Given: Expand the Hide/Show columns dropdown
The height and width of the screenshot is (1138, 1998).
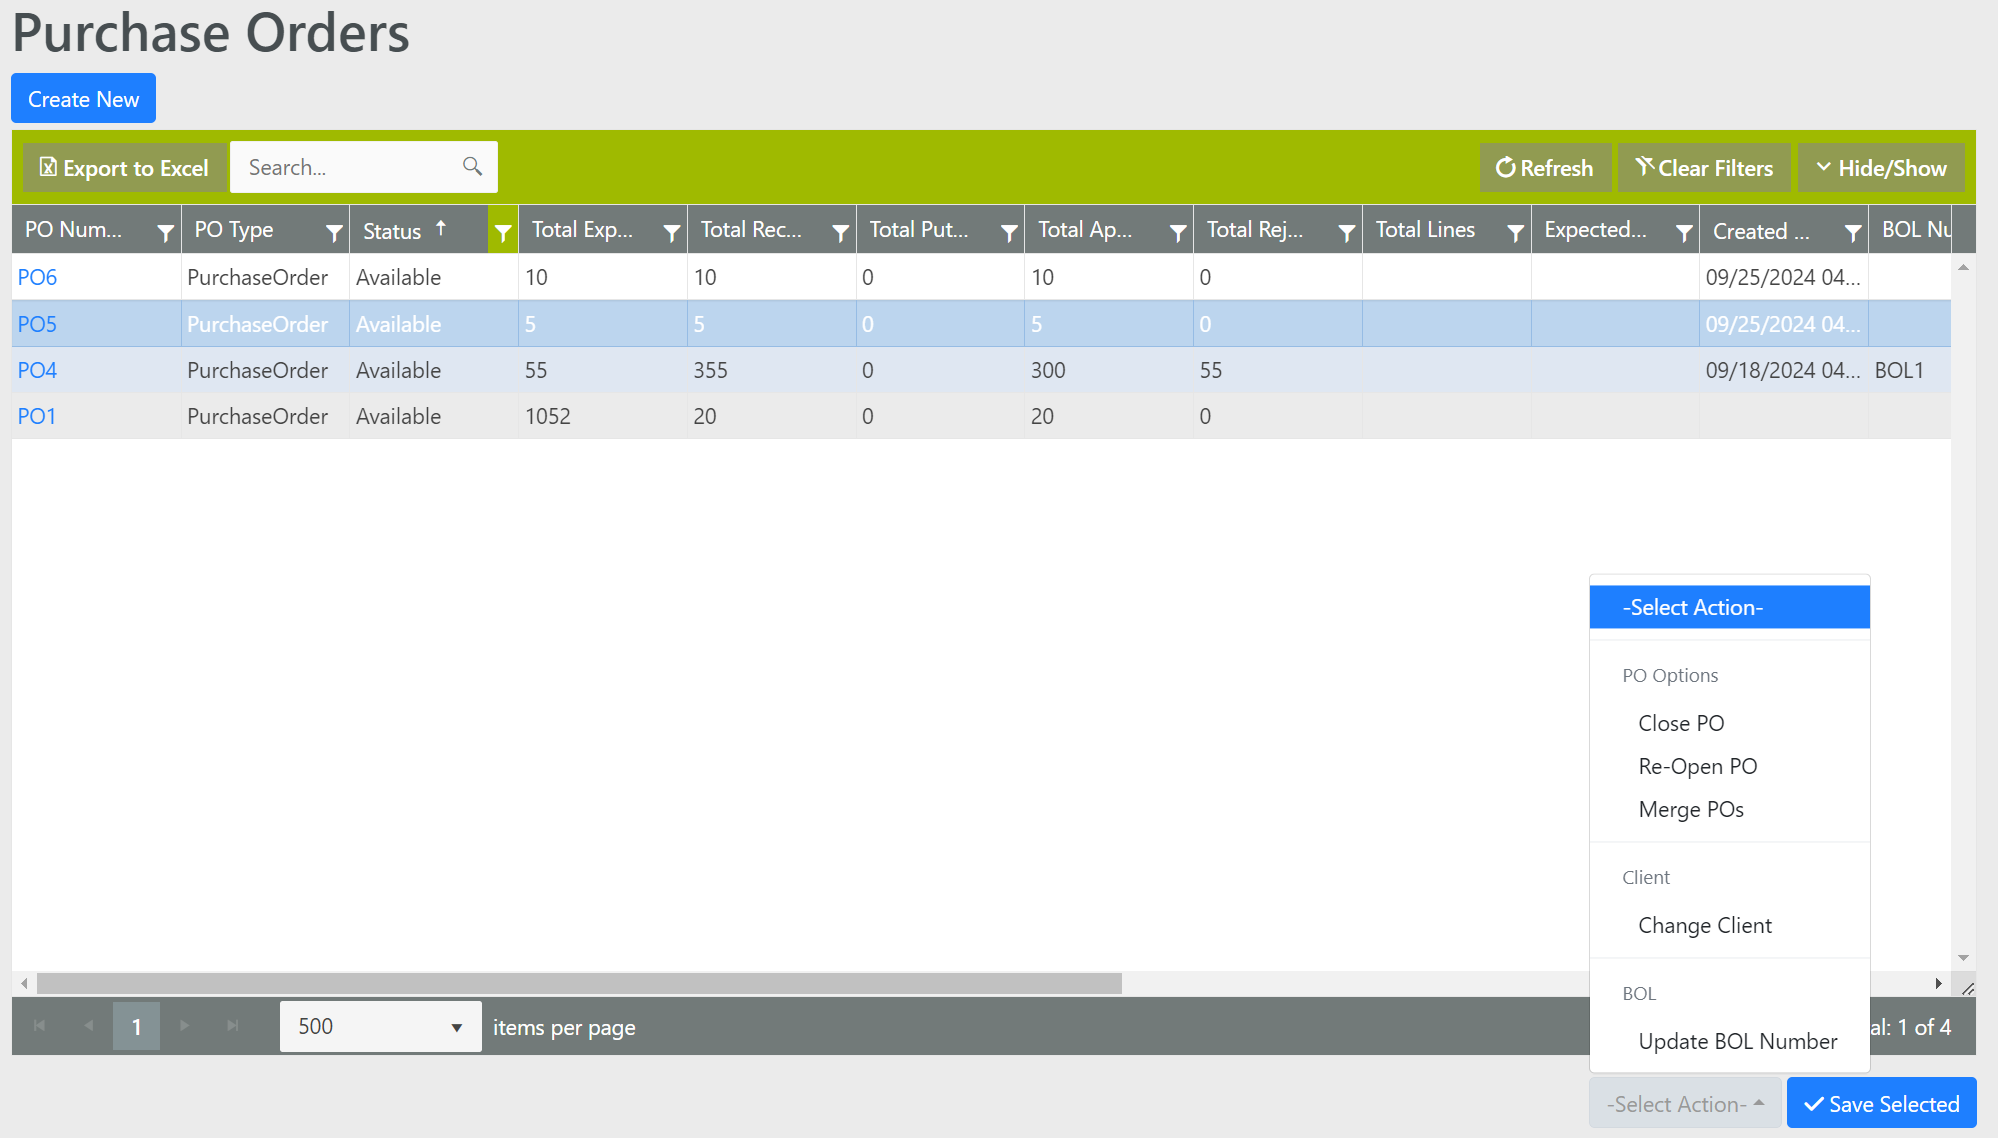Looking at the screenshot, I should [x=1881, y=168].
